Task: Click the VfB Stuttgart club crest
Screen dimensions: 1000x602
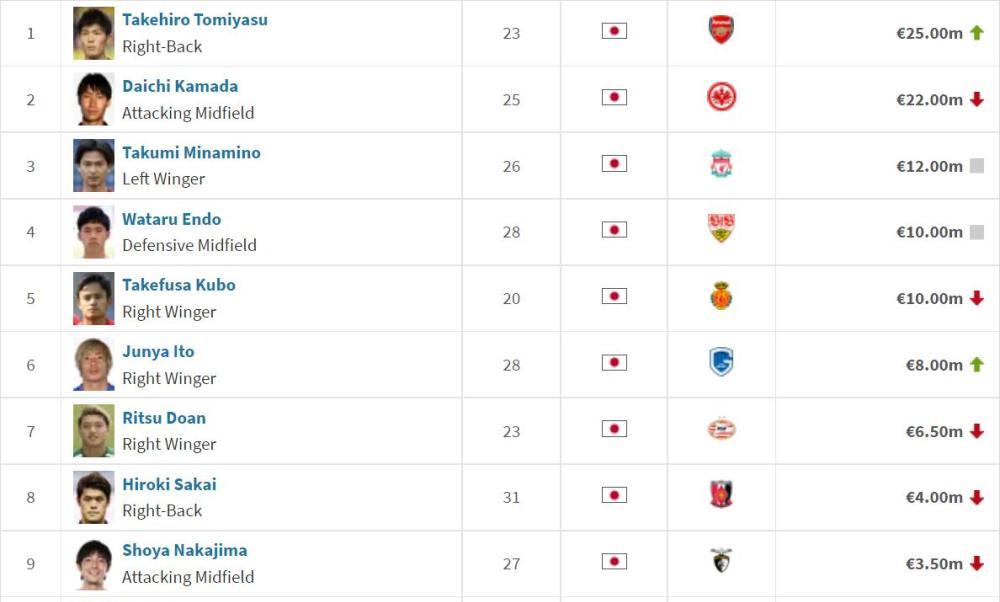Action: pos(721,228)
